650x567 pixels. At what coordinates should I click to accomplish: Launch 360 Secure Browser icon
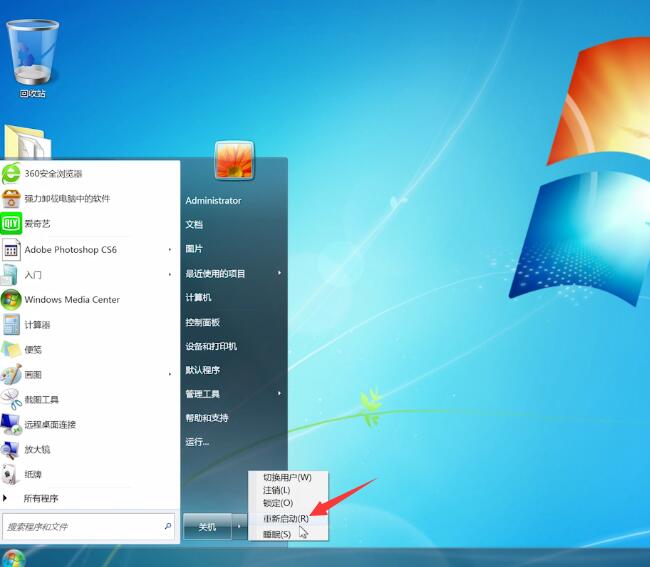click(11, 173)
